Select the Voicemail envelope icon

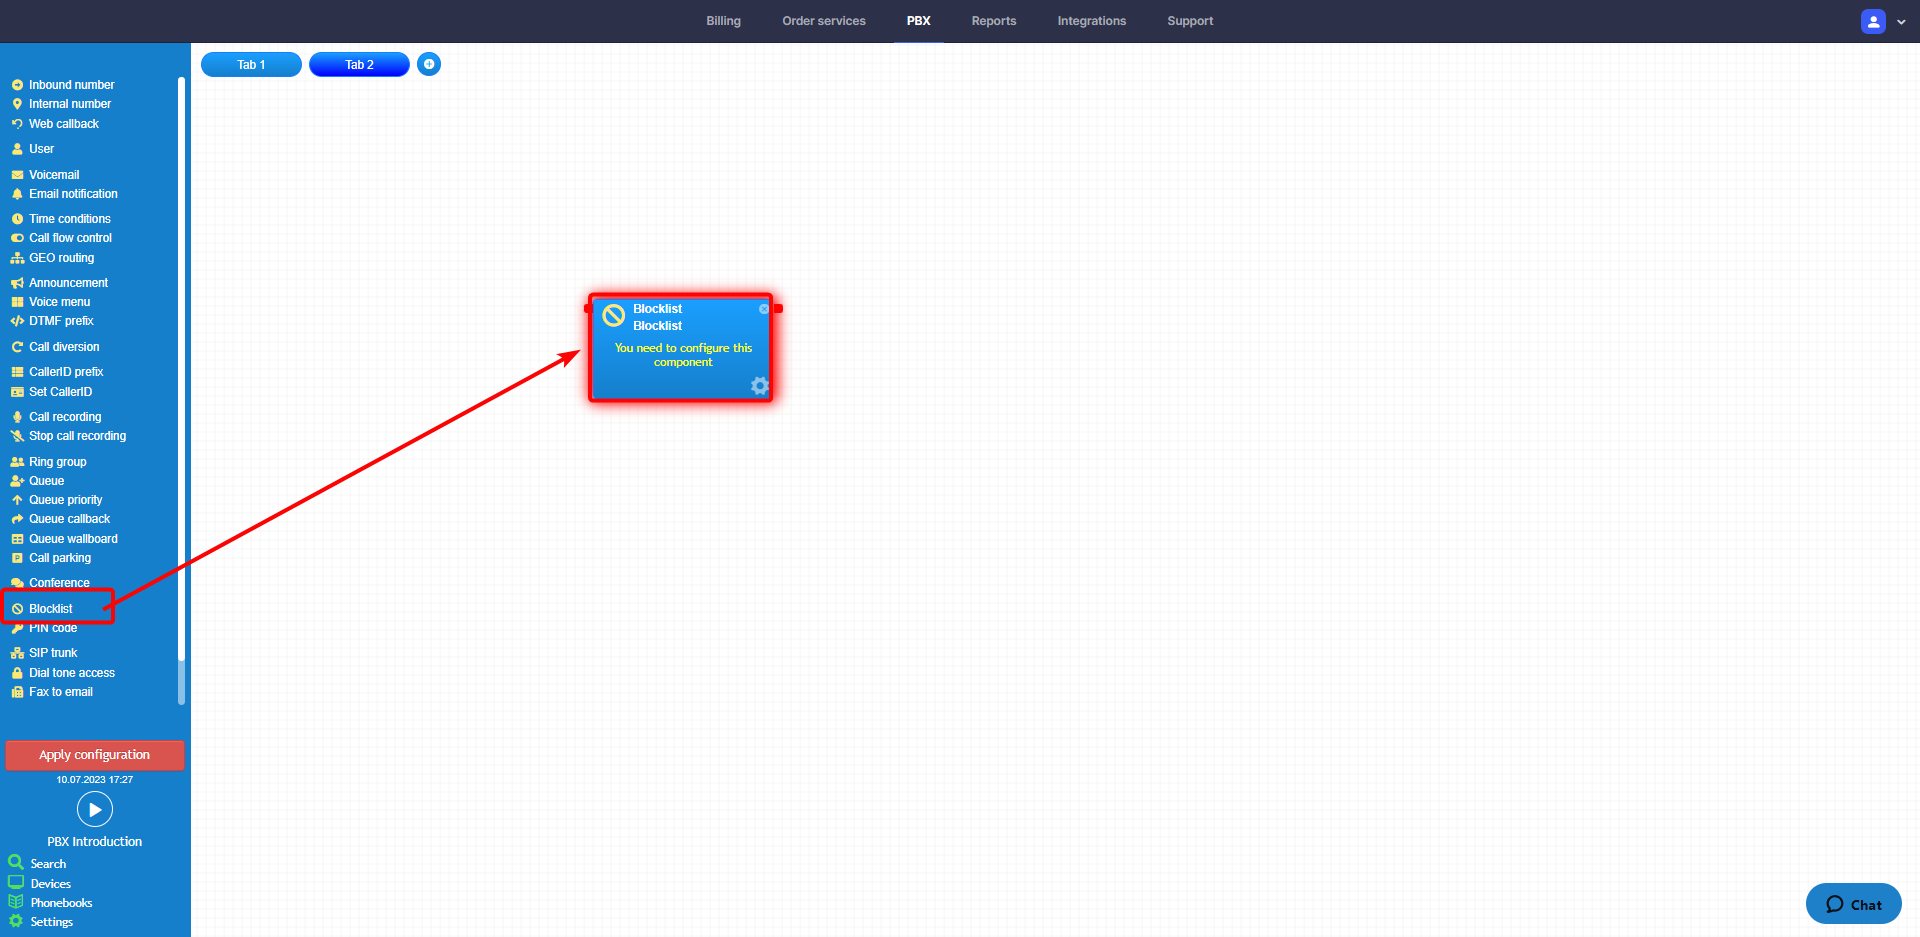(x=17, y=175)
